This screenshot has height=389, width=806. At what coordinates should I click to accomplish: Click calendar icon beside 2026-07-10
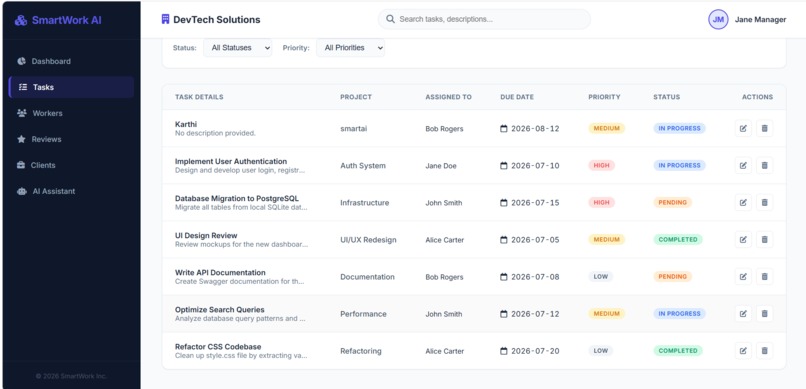pos(504,165)
